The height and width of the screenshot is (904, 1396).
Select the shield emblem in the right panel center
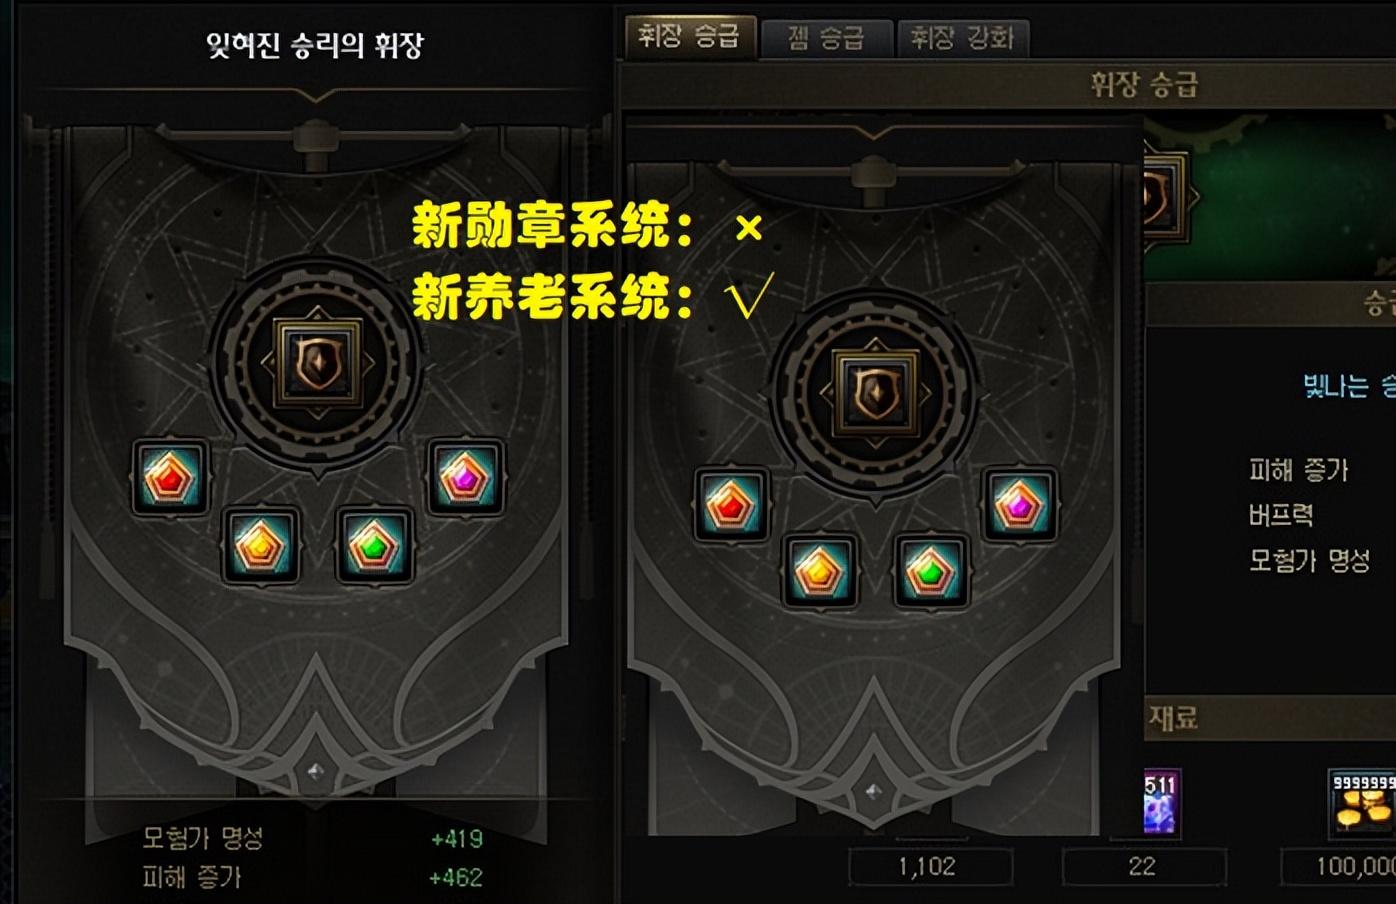(x=877, y=390)
